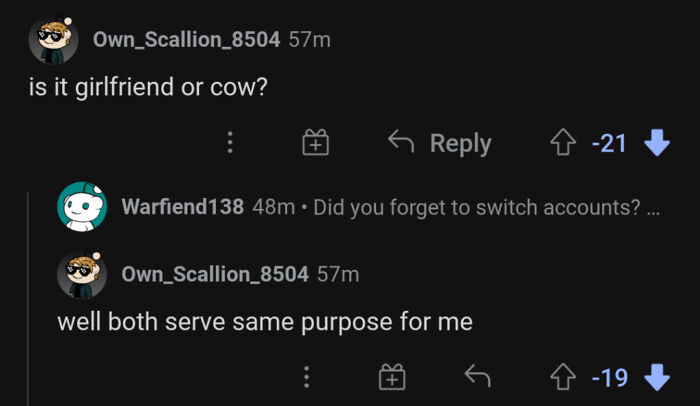Click the downvote arrow beside -21
700x406 pixels.
657,142
